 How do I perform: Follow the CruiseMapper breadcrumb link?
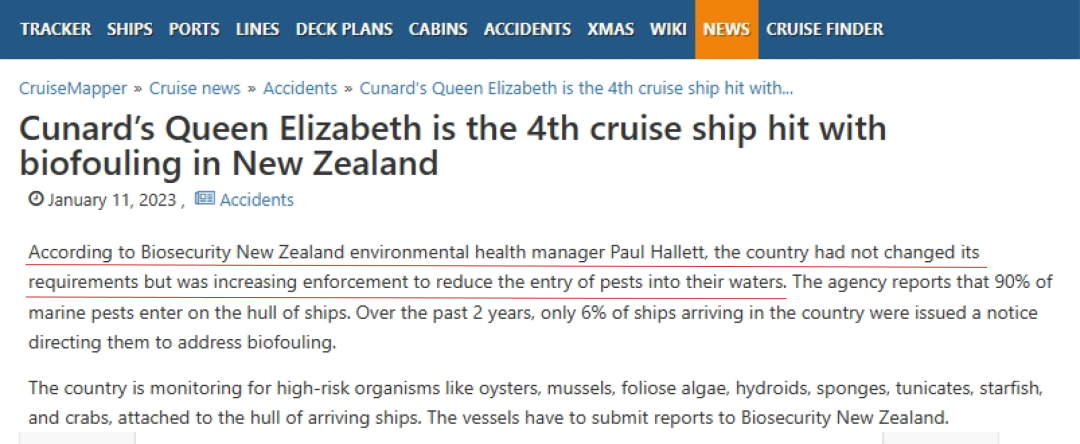pyautogui.click(x=73, y=88)
